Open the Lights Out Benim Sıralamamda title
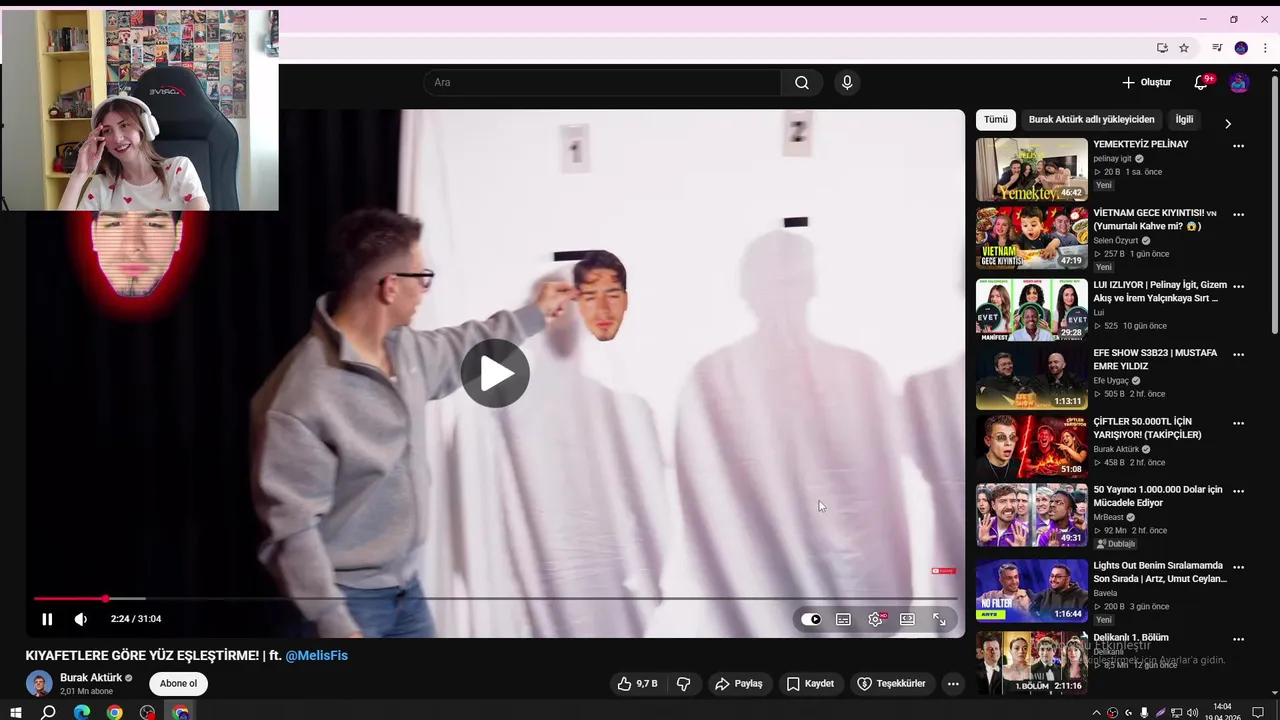Image resolution: width=1280 pixels, height=720 pixels. click(1160, 572)
